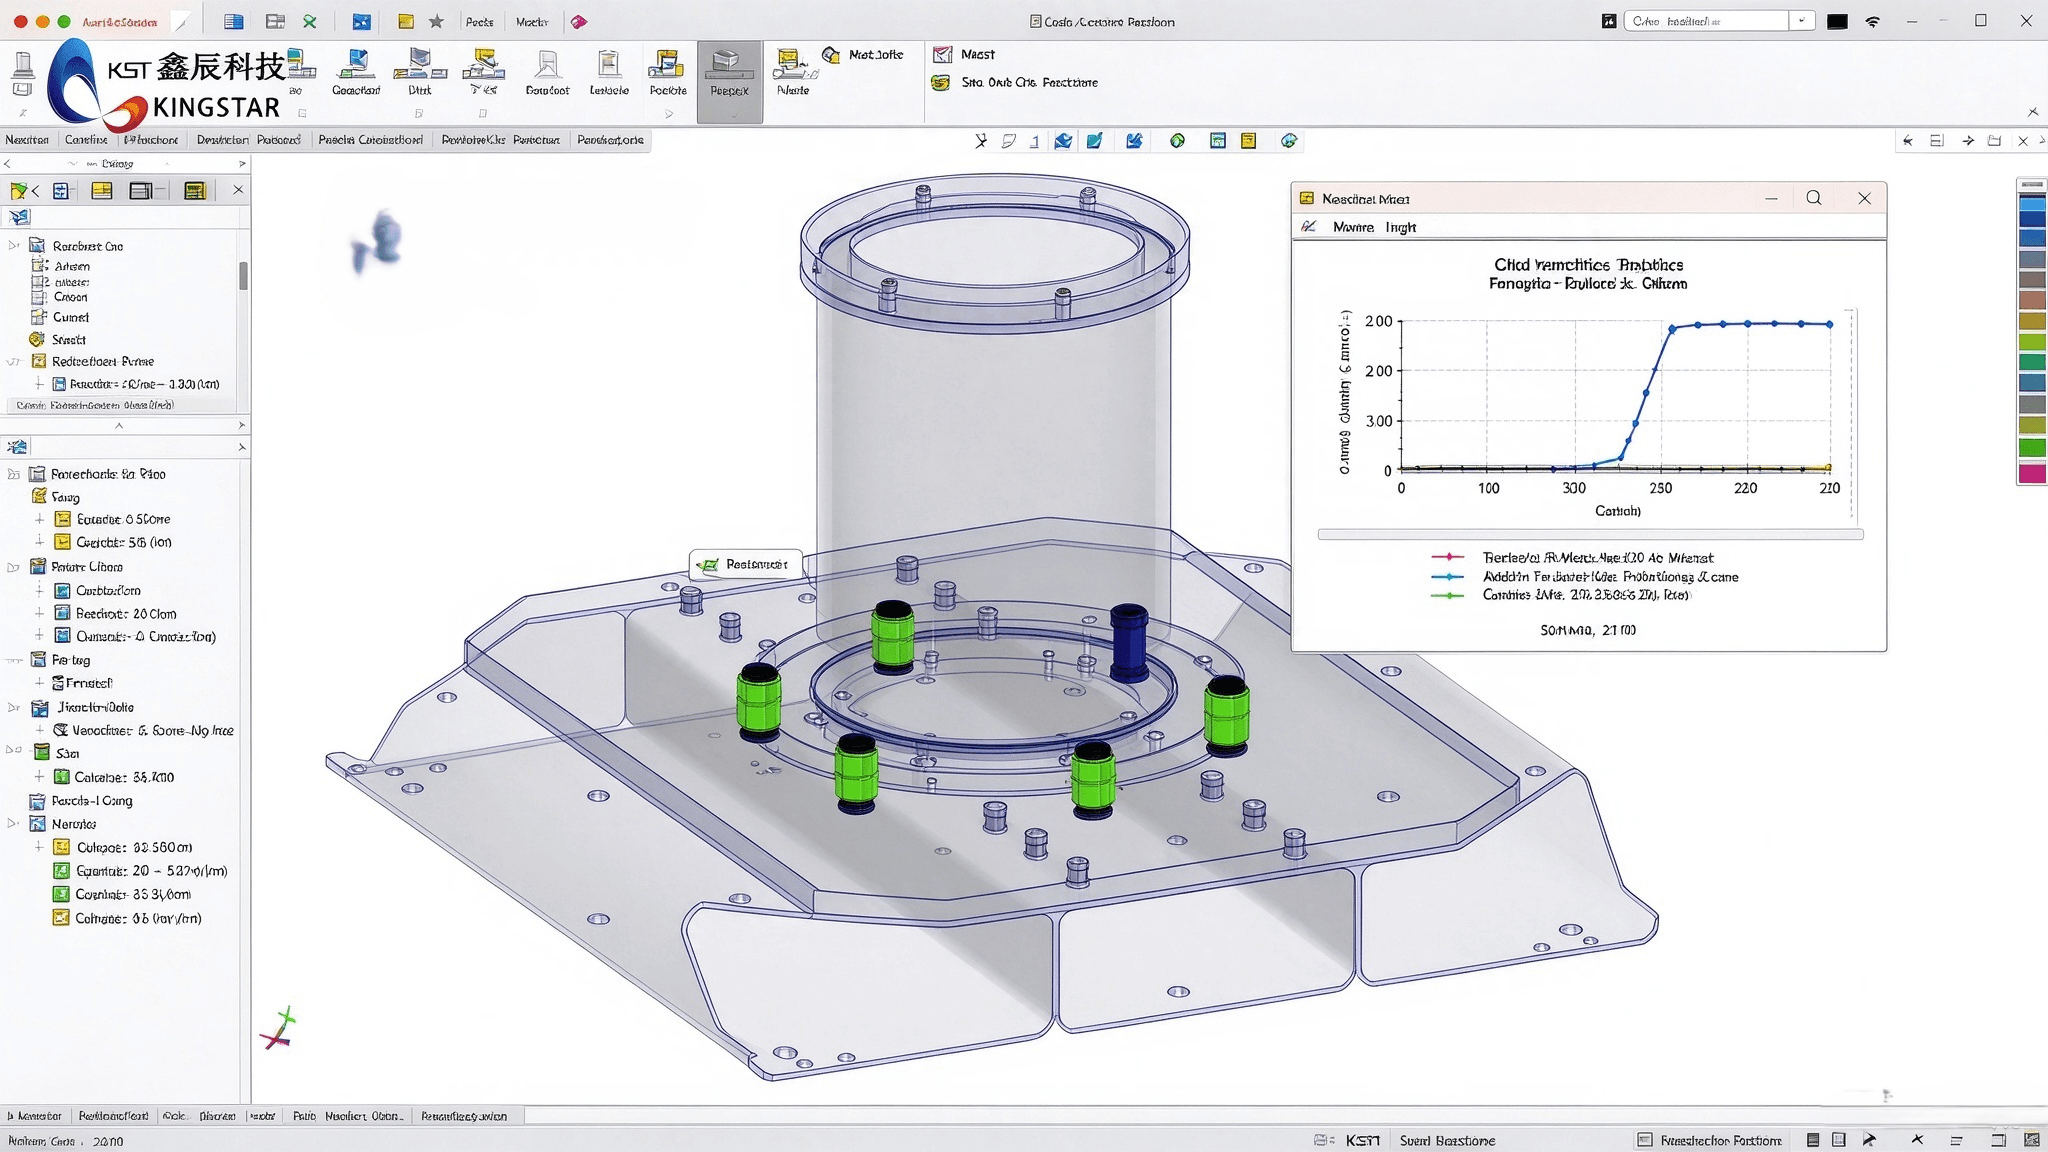
Task: Switch to the Pasota Cotcatborl tab
Action: [x=370, y=140]
